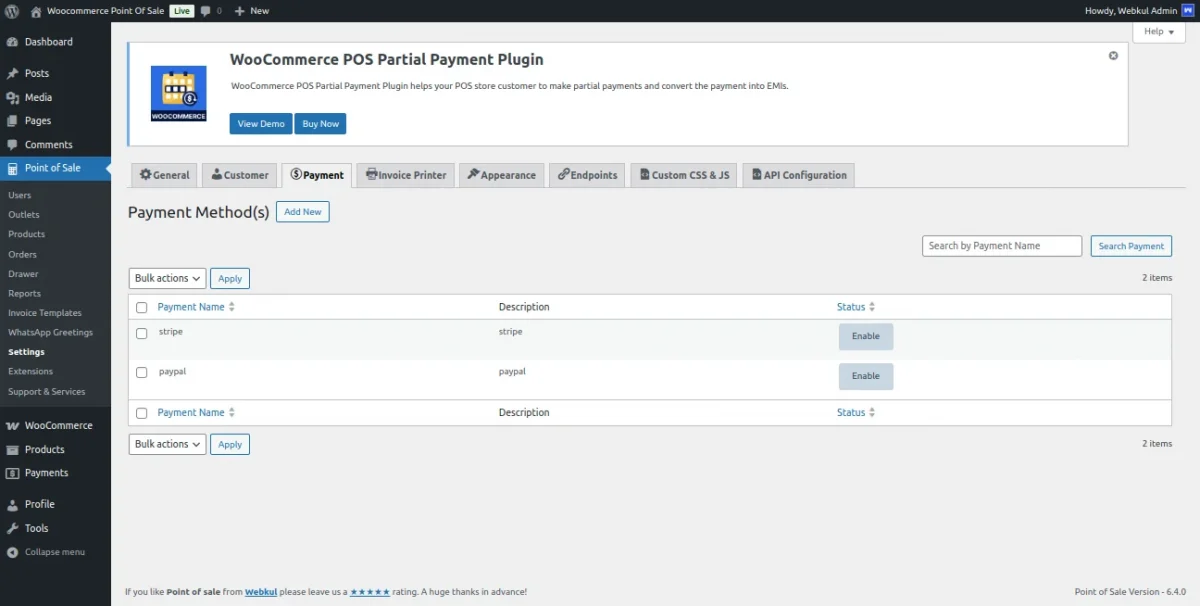Screen dimensions: 1200x606
Task: Click the WooCommerce plugin calendar thumbnail
Action: coord(178,93)
